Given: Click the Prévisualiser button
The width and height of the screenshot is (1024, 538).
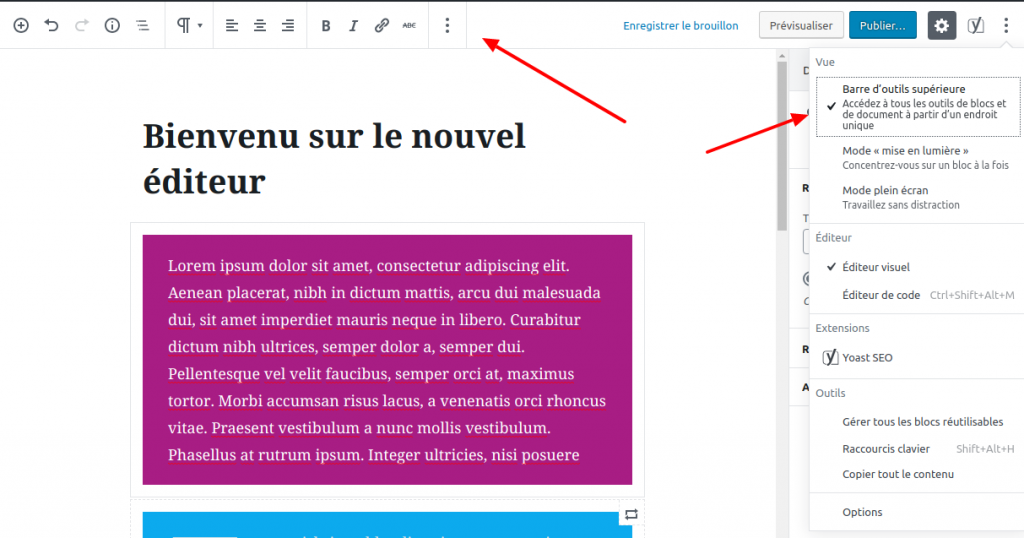Looking at the screenshot, I should click(x=801, y=25).
